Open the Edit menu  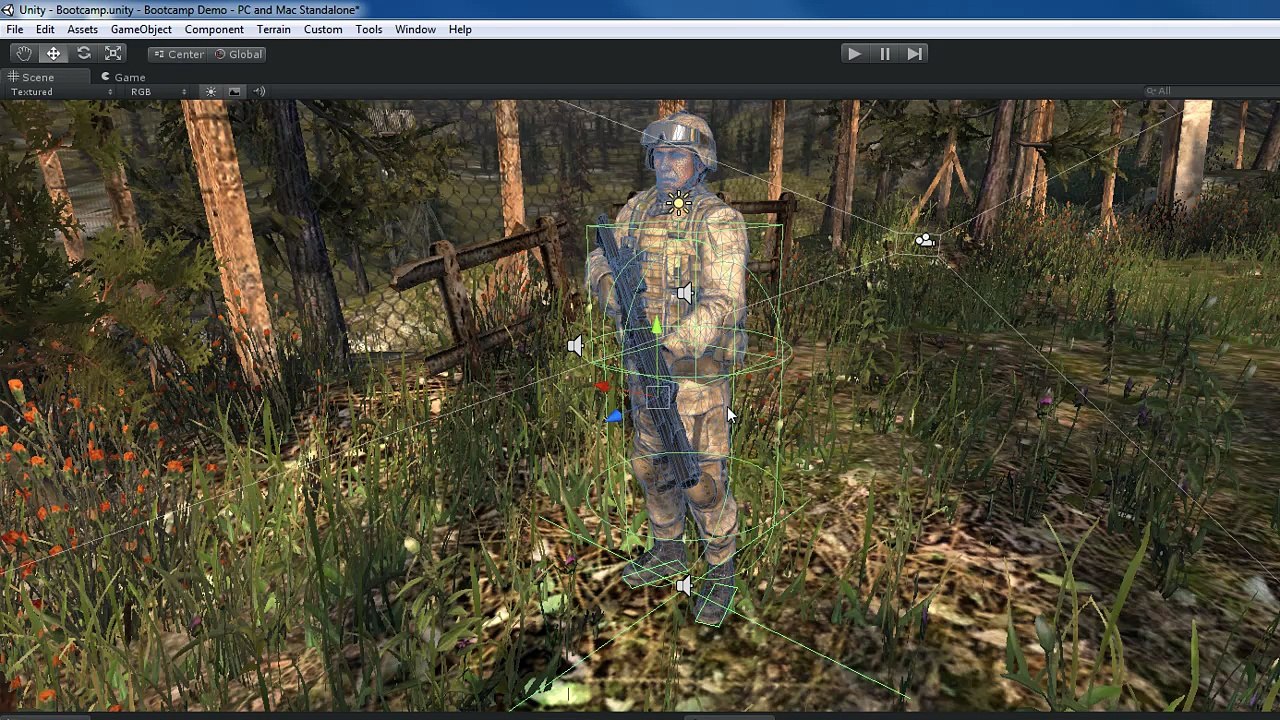(45, 29)
